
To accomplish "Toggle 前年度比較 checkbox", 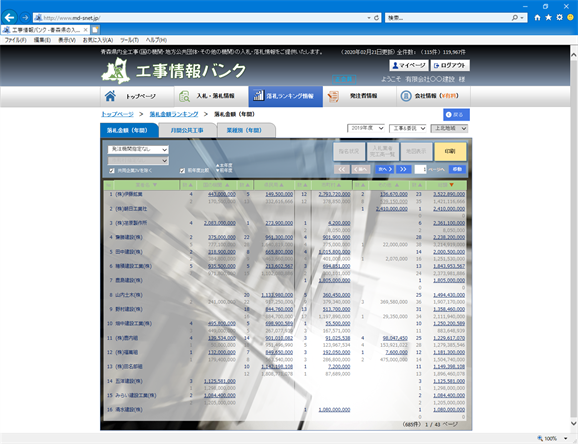I will point(182,170).
